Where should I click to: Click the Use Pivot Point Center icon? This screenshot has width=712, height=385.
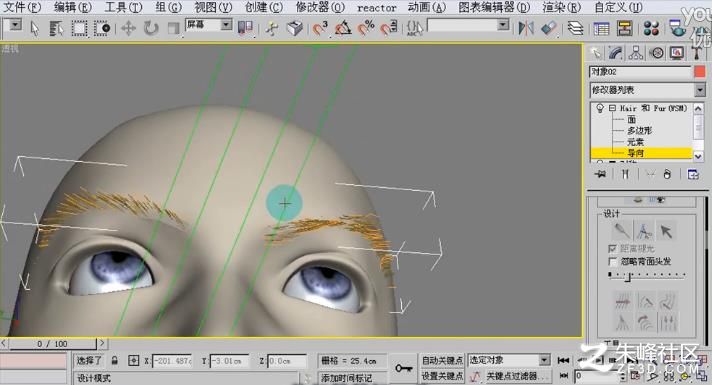pos(245,28)
